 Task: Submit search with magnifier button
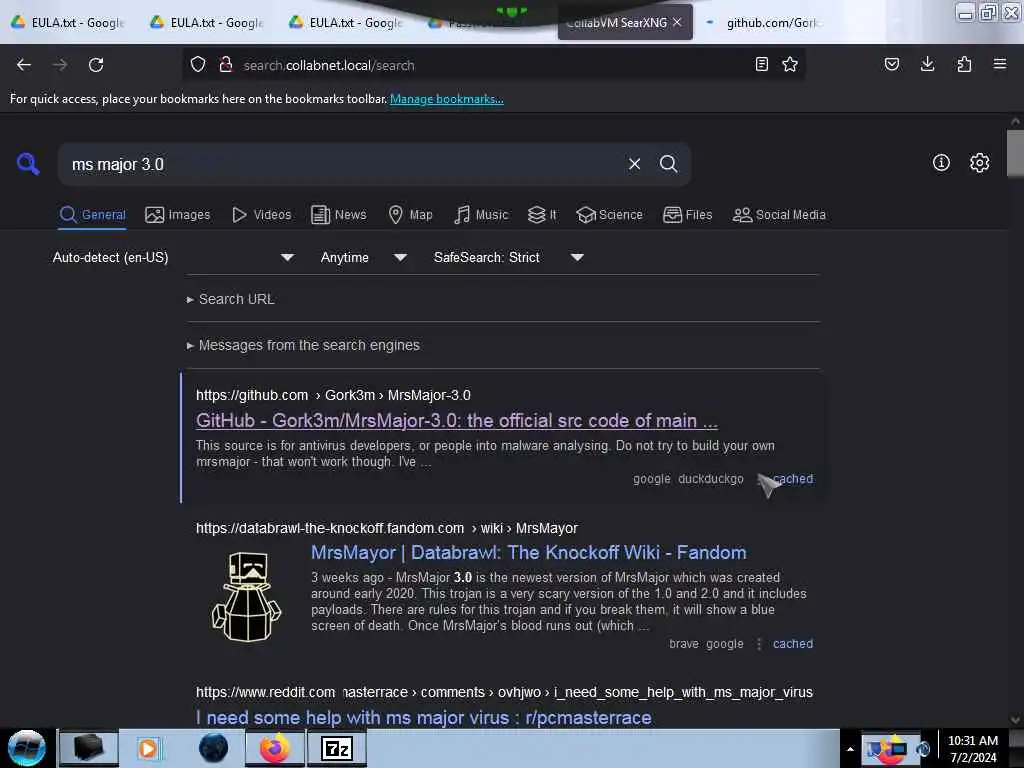pos(668,164)
